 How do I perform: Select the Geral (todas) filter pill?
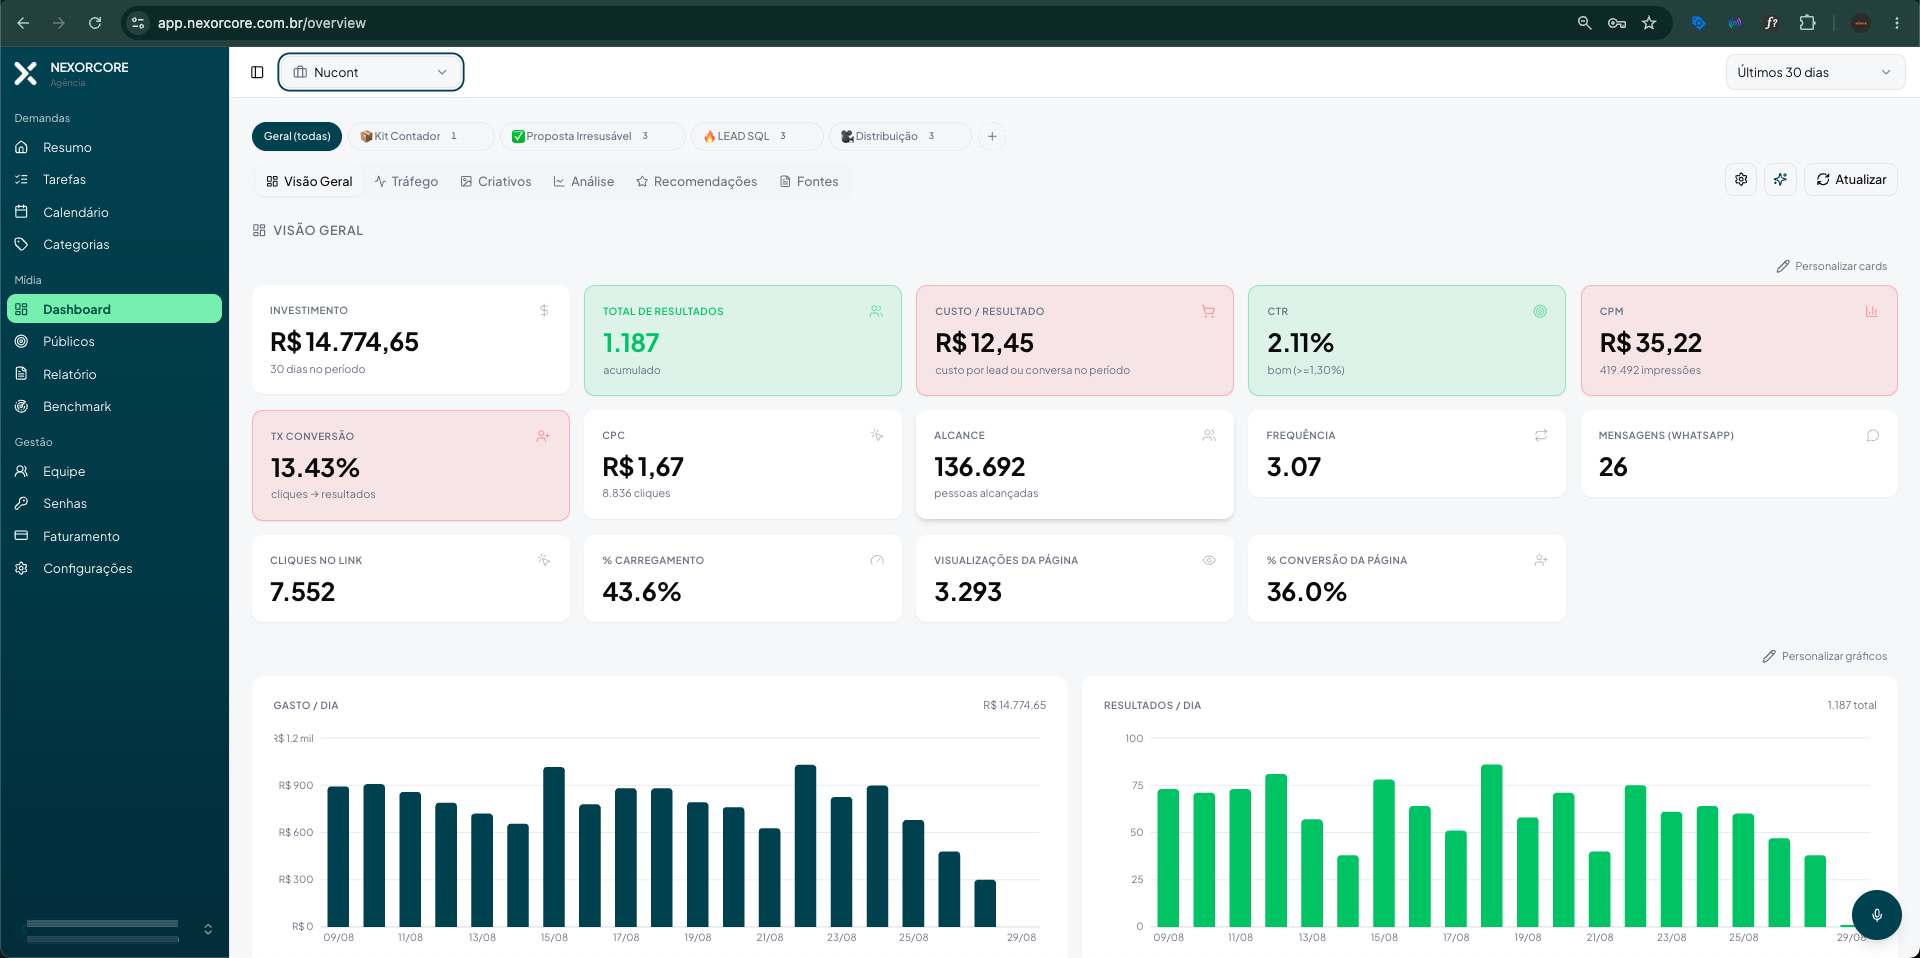point(297,136)
